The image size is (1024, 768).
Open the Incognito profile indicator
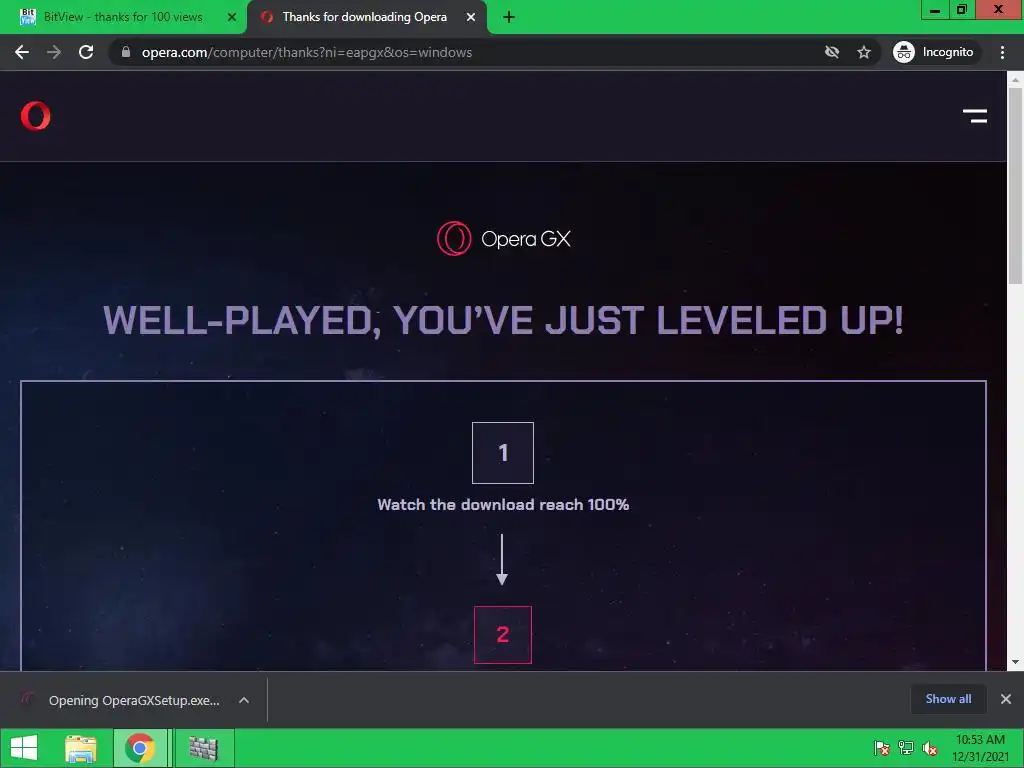pyautogui.click(x=934, y=52)
